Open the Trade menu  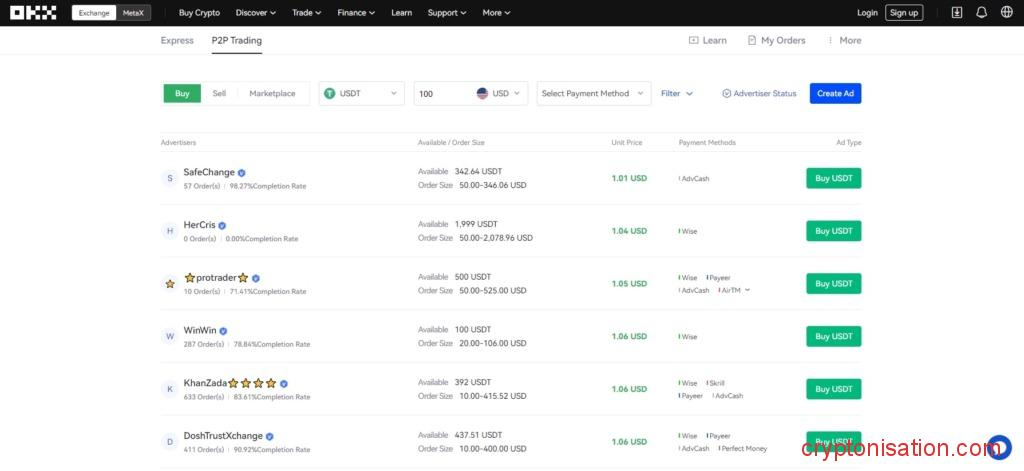306,13
